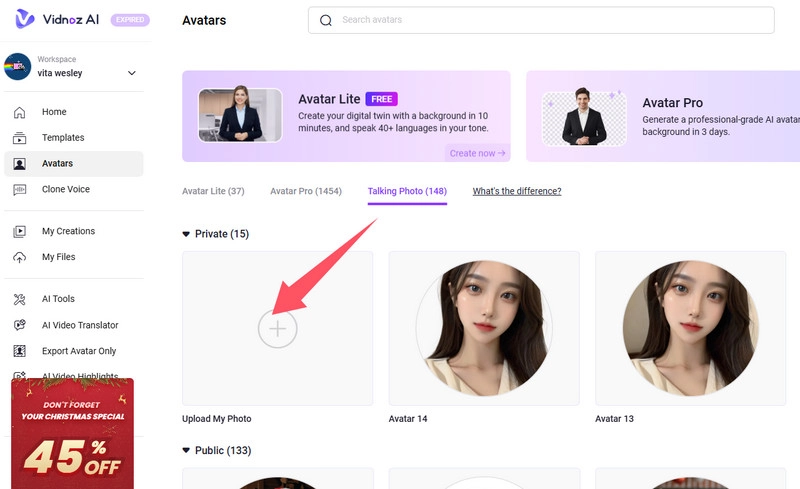Collapse the Public (133) section
Screen dimensions: 800x489
click(x=186, y=451)
